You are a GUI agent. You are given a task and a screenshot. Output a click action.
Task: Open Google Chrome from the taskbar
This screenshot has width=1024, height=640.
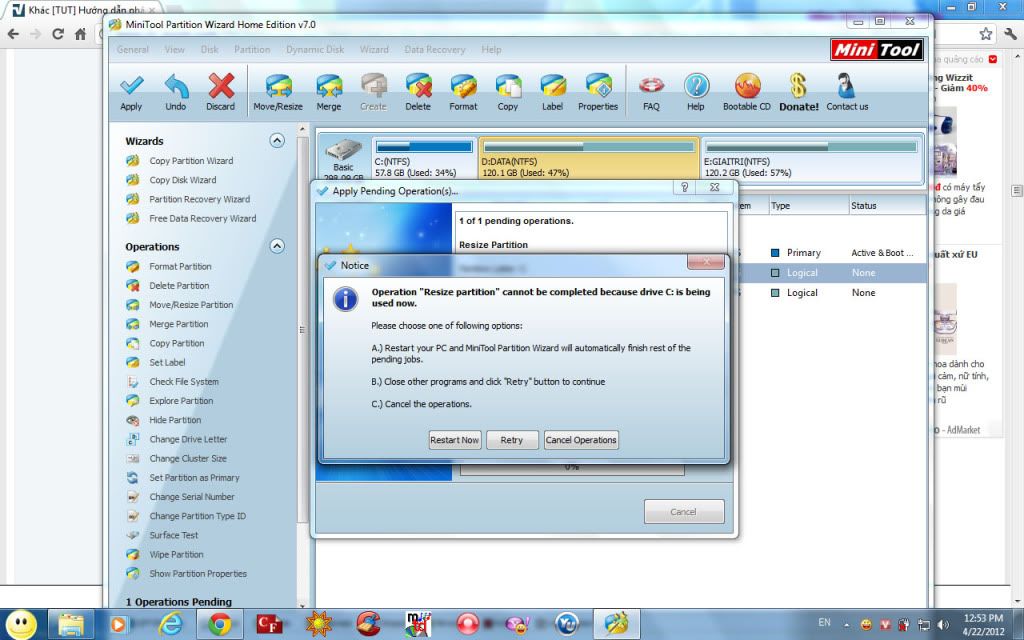219,624
